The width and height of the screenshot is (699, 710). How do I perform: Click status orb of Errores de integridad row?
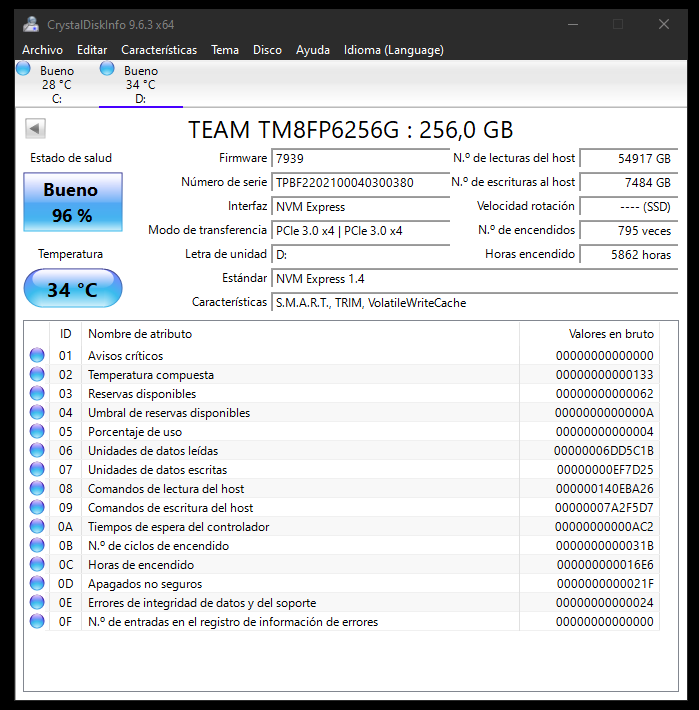click(37, 603)
